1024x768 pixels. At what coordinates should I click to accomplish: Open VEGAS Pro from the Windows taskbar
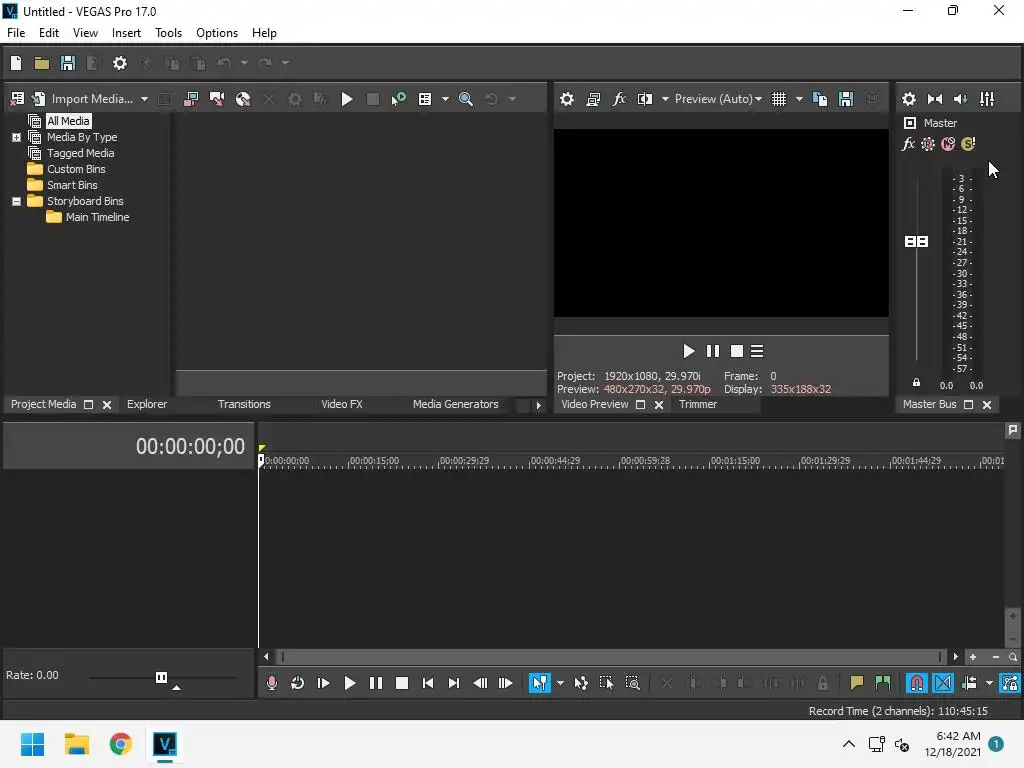click(165, 744)
